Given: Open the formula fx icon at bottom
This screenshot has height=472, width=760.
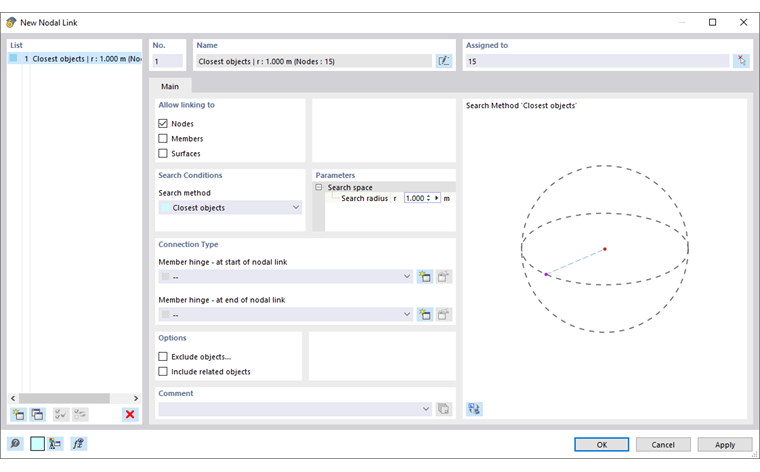Looking at the screenshot, I should (x=79, y=443).
